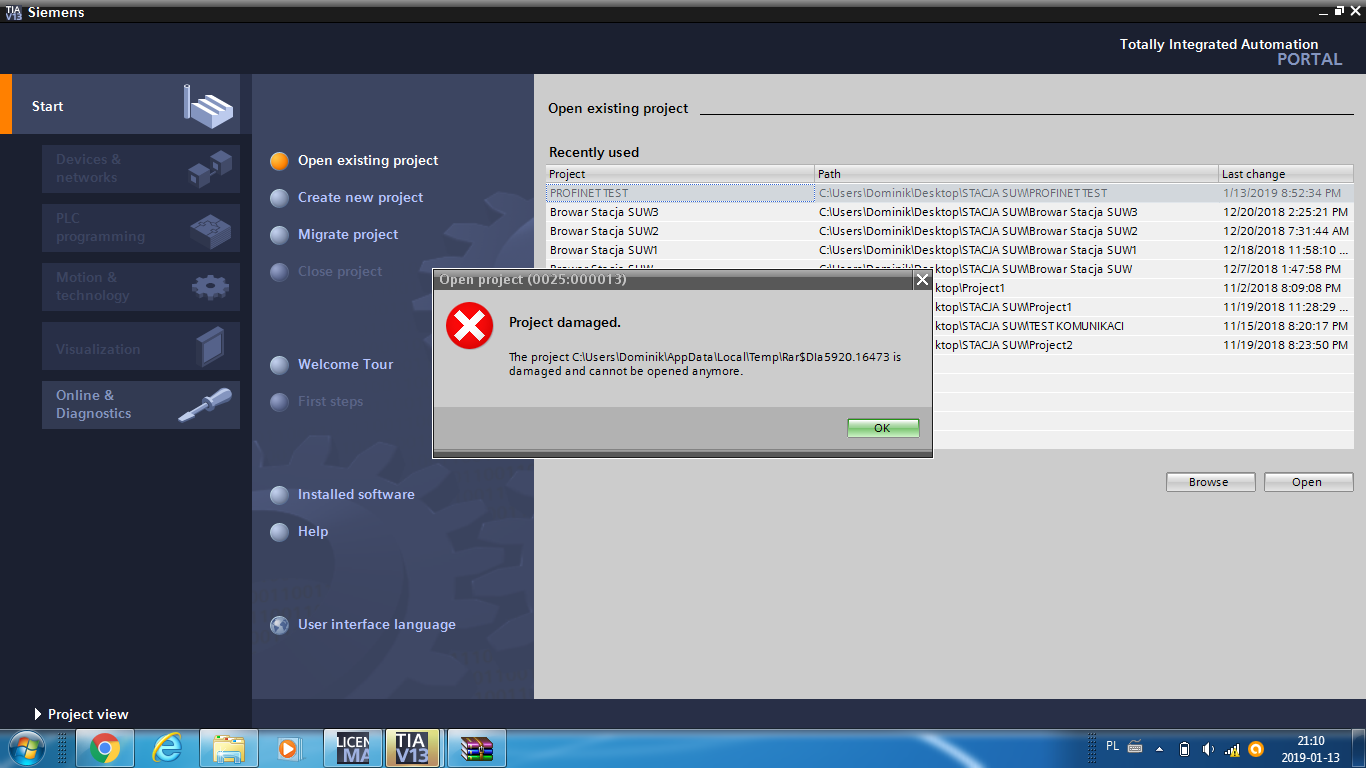Select the Browar Stacja SUW3 project name

pos(604,212)
